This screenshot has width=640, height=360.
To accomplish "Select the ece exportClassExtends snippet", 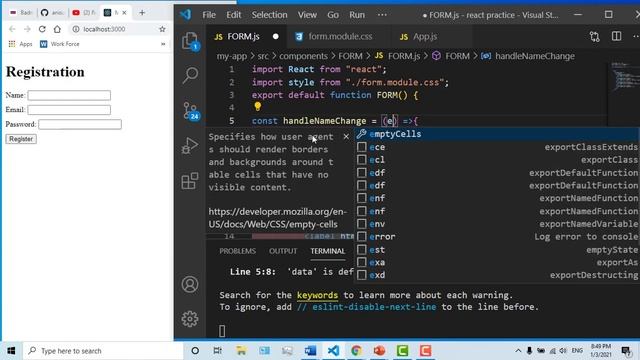I will 497,147.
